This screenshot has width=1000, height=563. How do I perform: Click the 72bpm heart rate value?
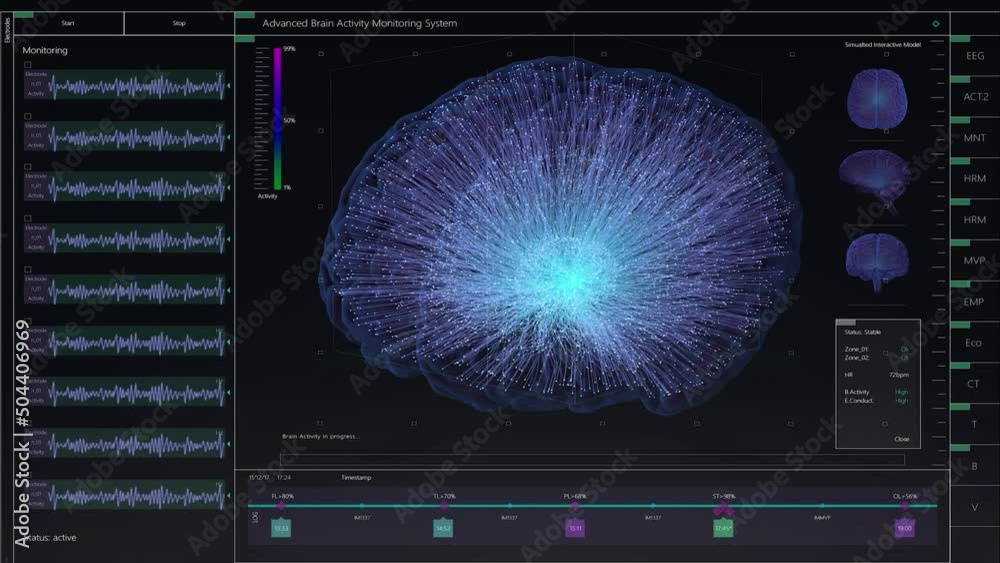tap(899, 375)
